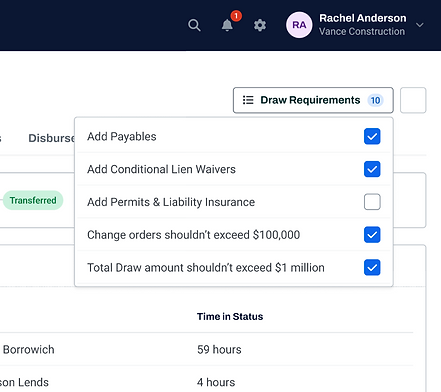Select Change orders shouldn't exceed $100,000 text
Screen dimensions: 441x392
click(x=194, y=235)
